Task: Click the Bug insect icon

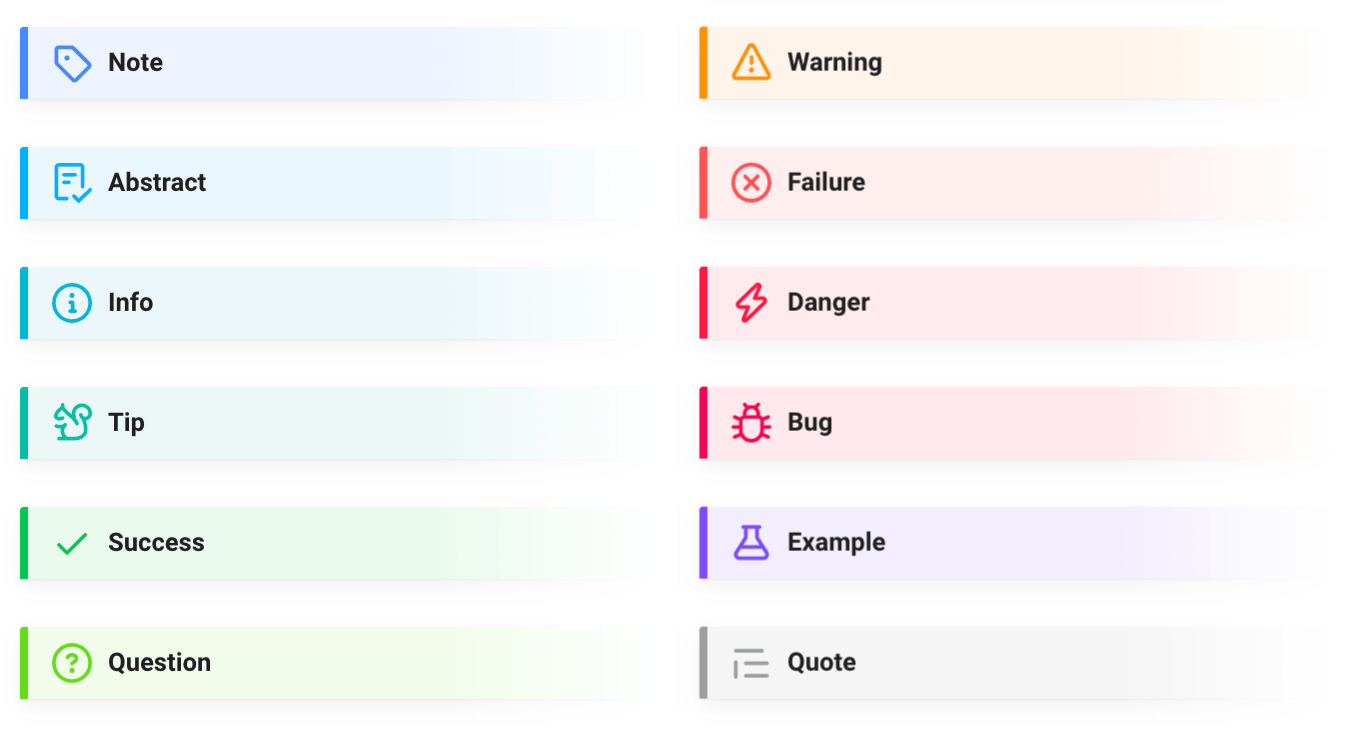Action: click(x=751, y=423)
